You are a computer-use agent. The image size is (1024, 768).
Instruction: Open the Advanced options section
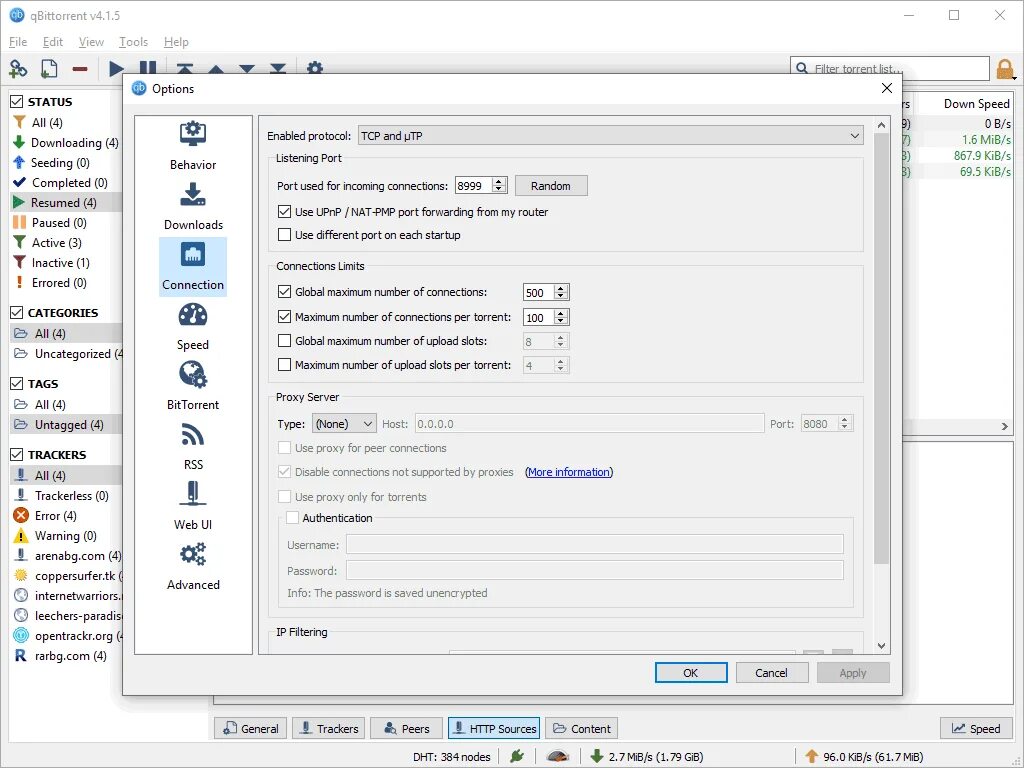pyautogui.click(x=193, y=567)
